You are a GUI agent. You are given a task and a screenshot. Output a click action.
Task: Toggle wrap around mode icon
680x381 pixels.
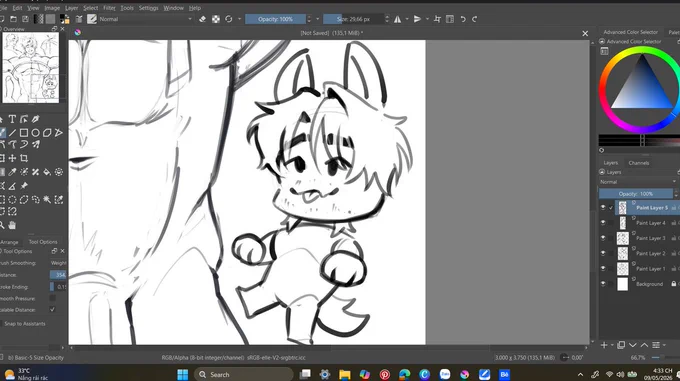point(437,19)
